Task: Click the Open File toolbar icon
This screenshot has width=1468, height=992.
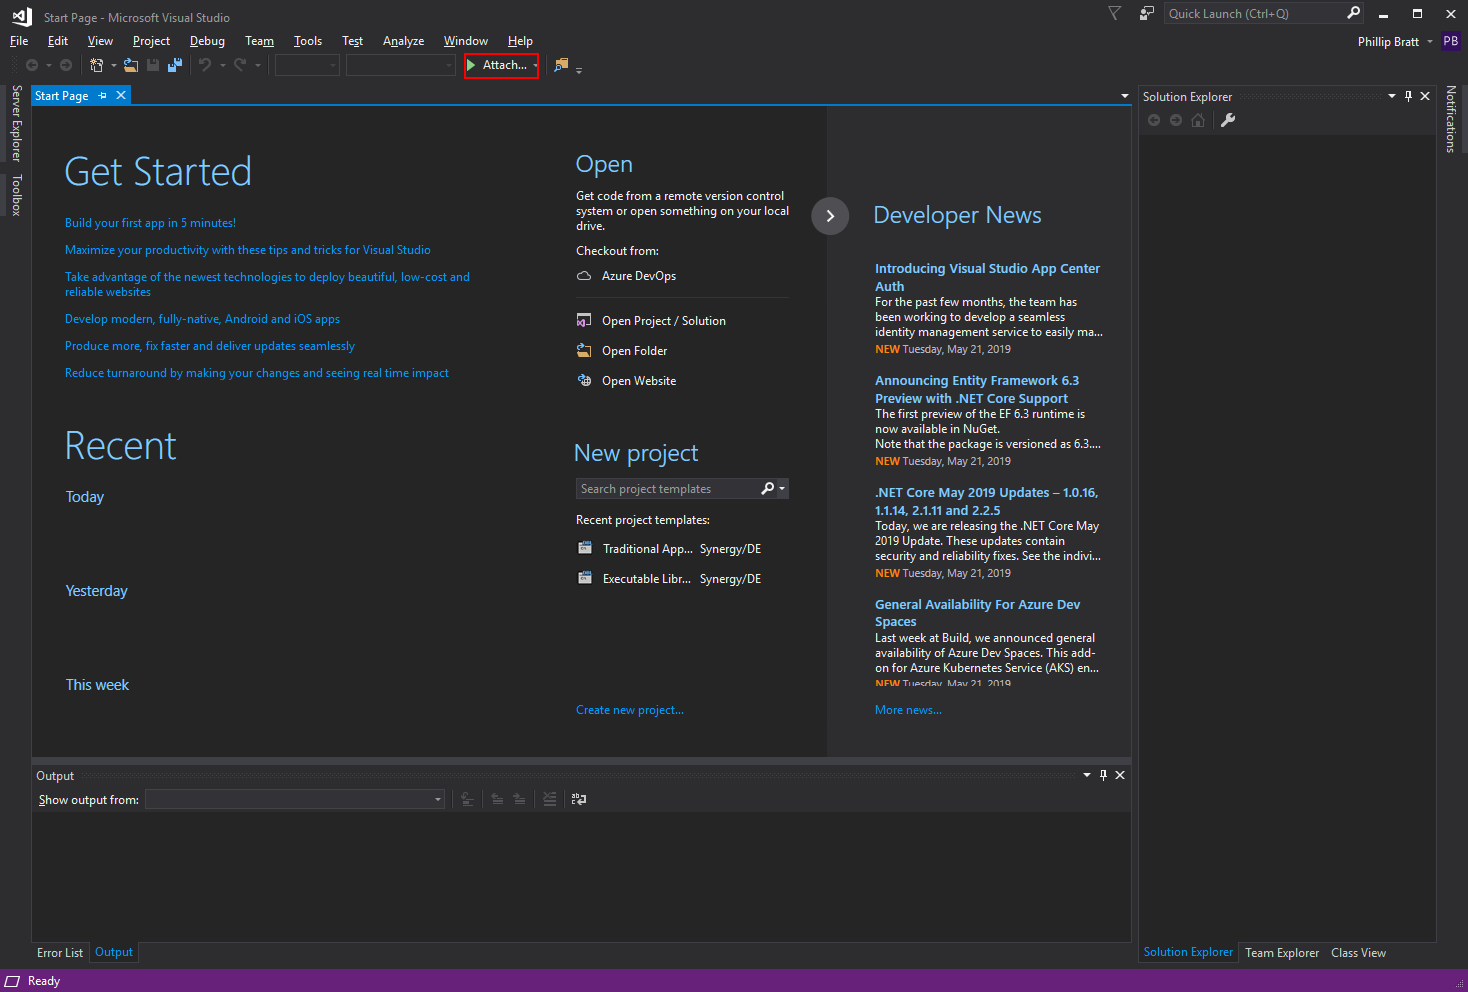Action: [131, 65]
